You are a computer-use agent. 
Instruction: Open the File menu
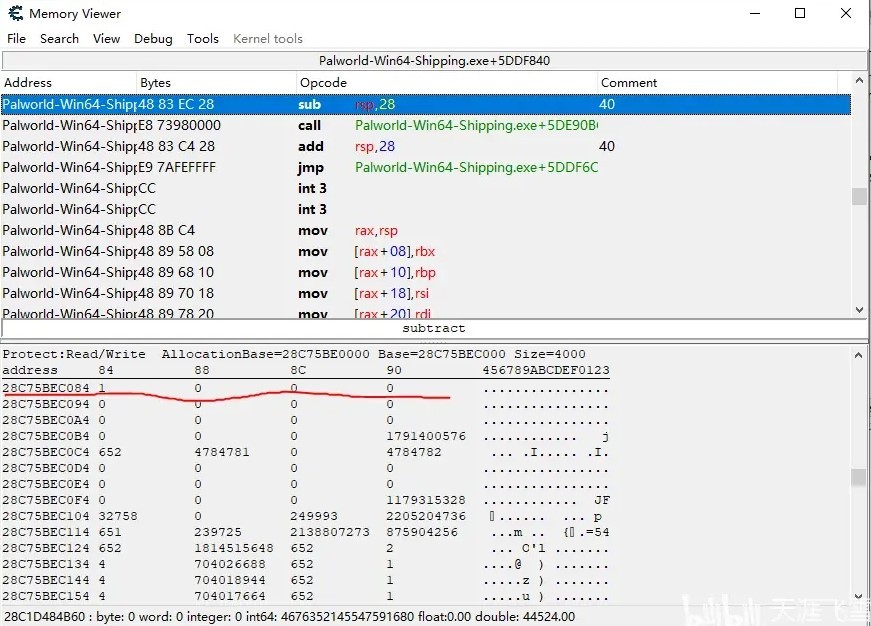(x=16, y=38)
